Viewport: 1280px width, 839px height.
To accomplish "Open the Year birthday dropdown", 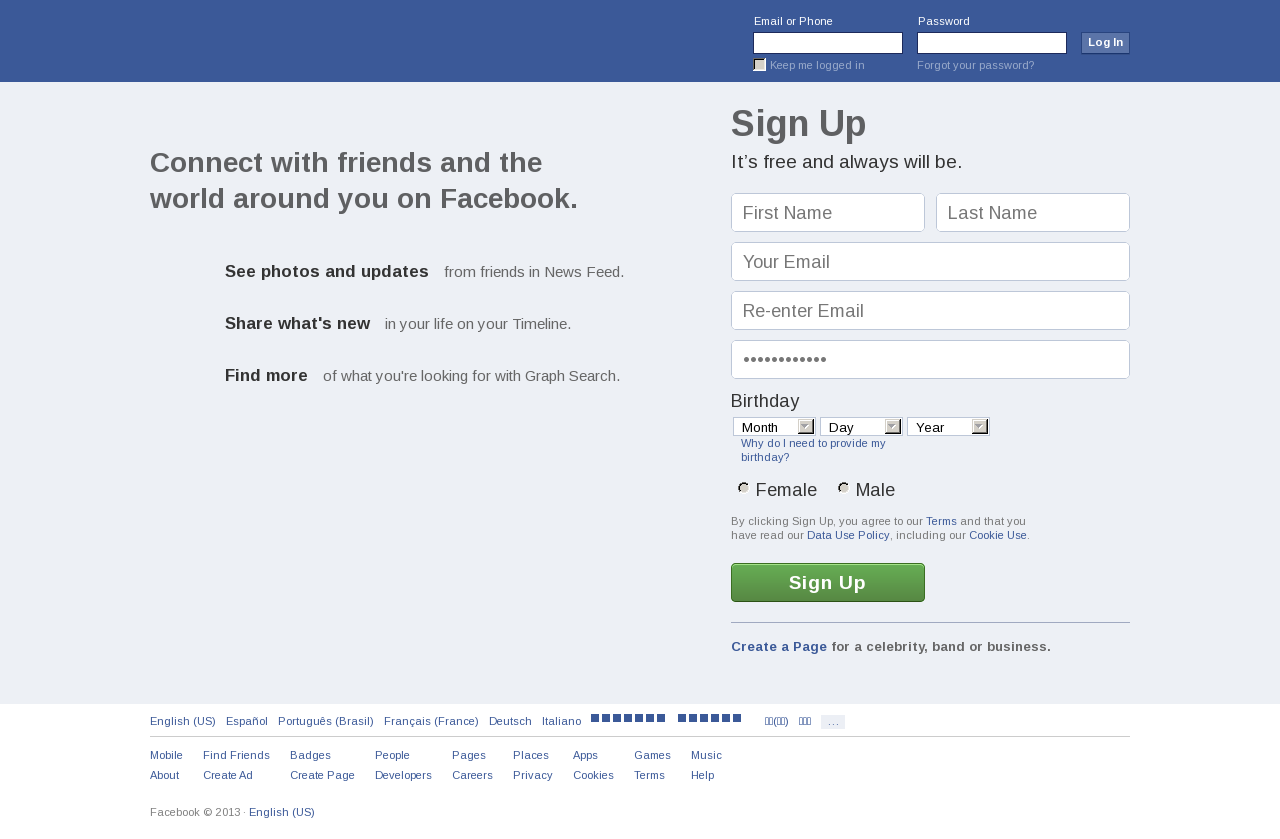I will (x=948, y=427).
